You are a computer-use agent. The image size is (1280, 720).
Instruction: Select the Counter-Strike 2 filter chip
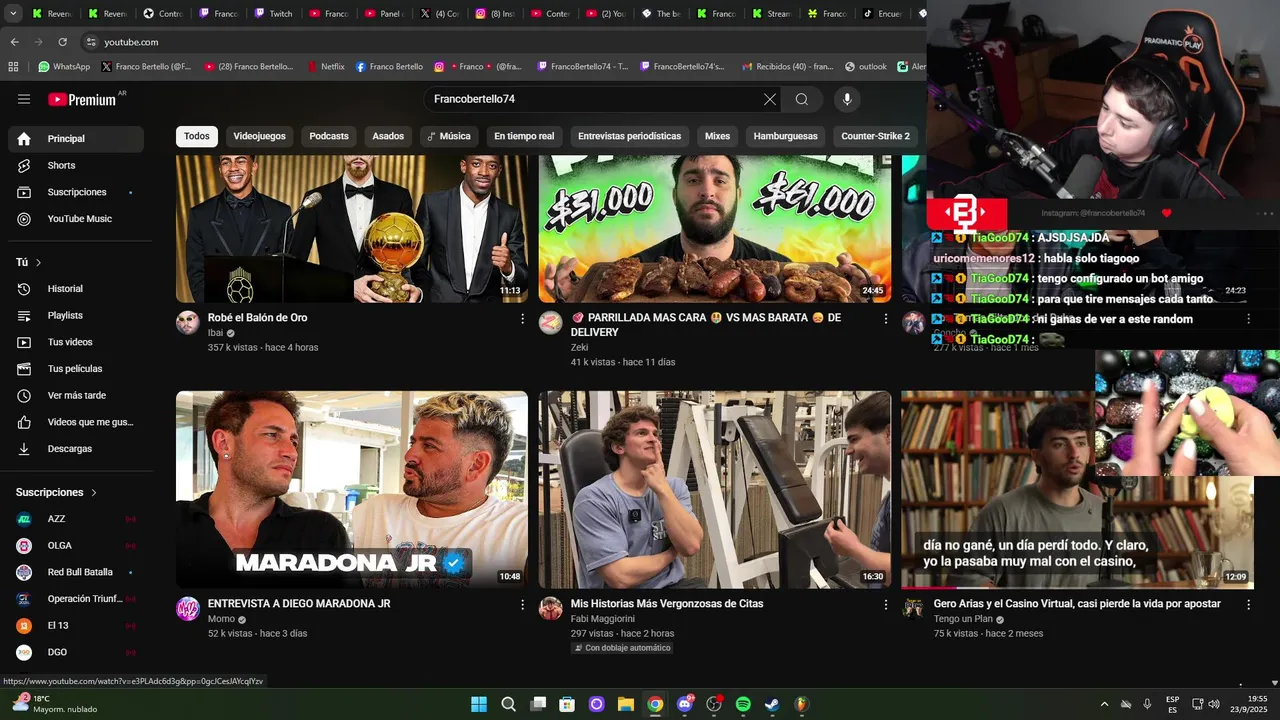(x=876, y=136)
